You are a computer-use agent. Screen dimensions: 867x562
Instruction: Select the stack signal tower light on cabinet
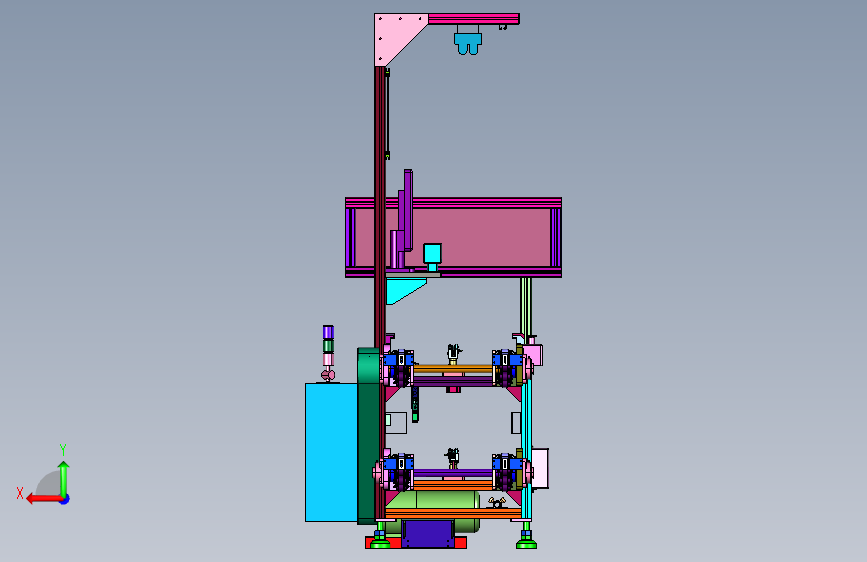(x=328, y=353)
